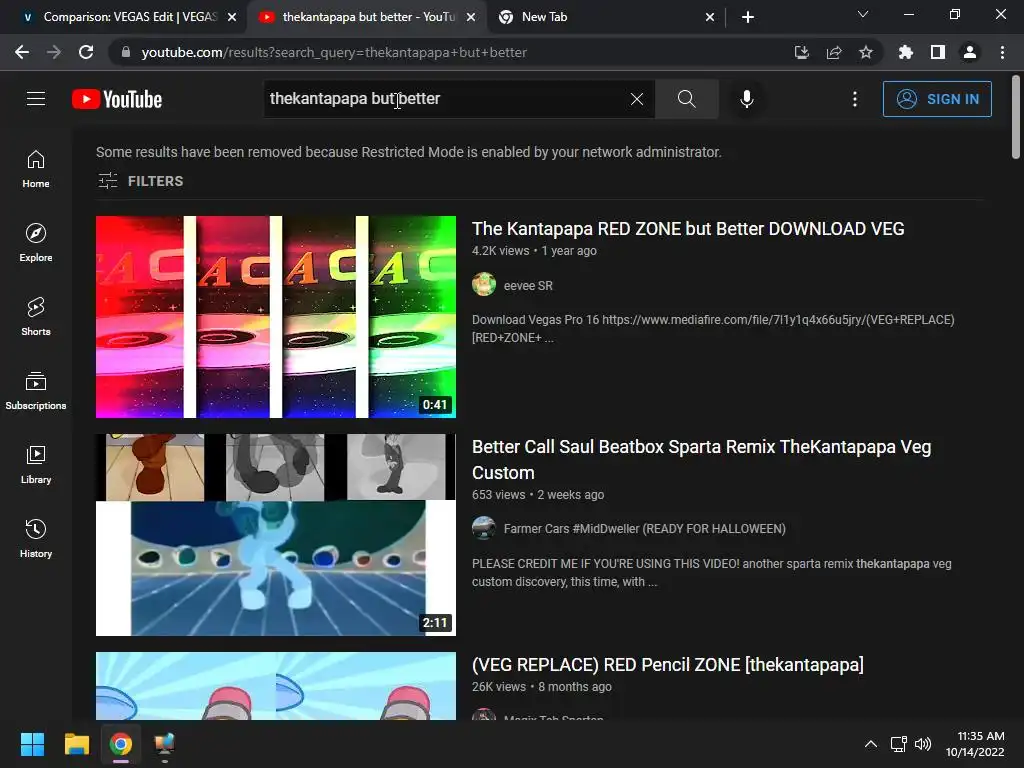Open the site info lock icon
This screenshot has height=768, width=1024.
pos(126,52)
